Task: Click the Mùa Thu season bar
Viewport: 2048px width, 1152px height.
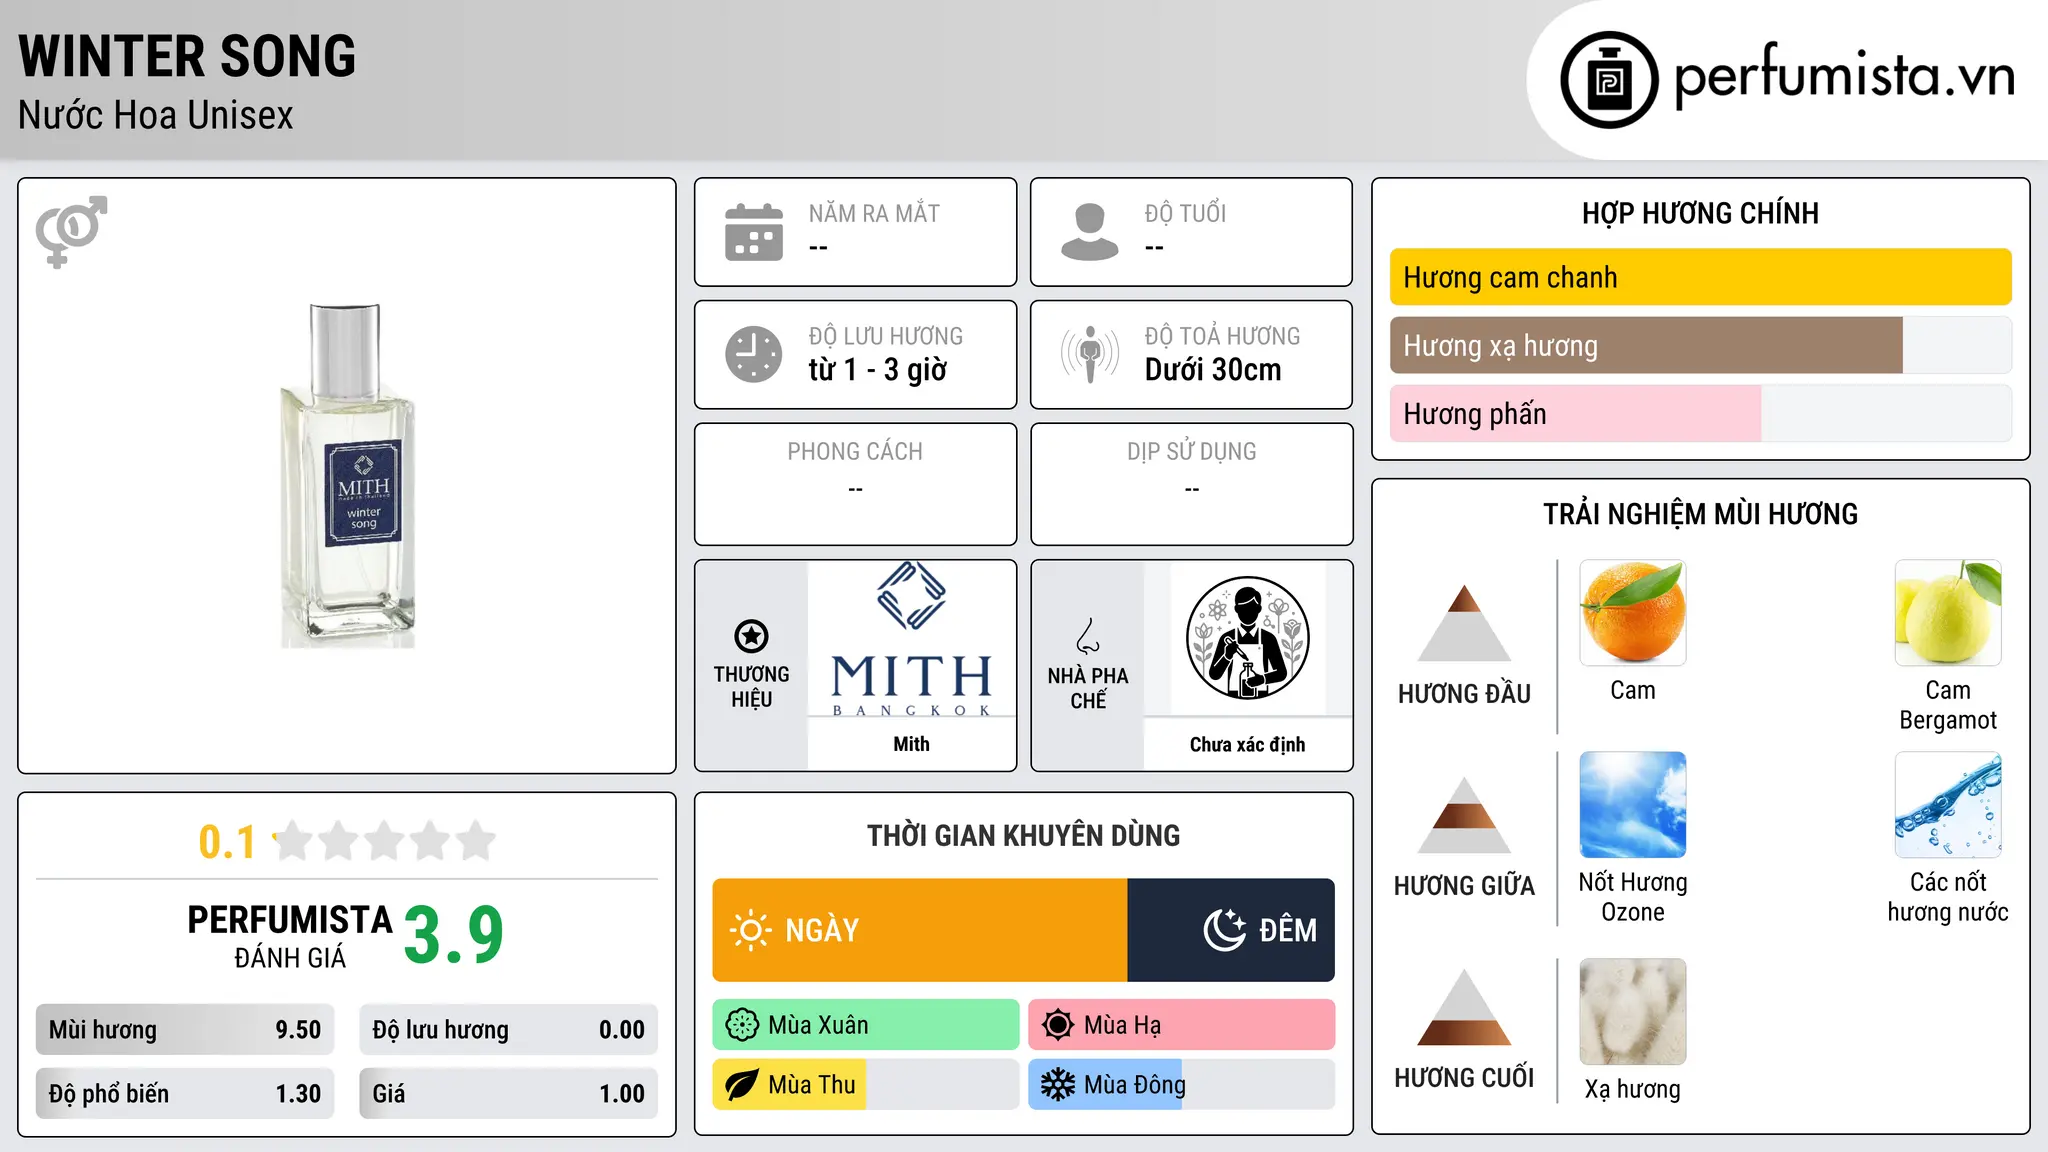Action: pos(866,1085)
